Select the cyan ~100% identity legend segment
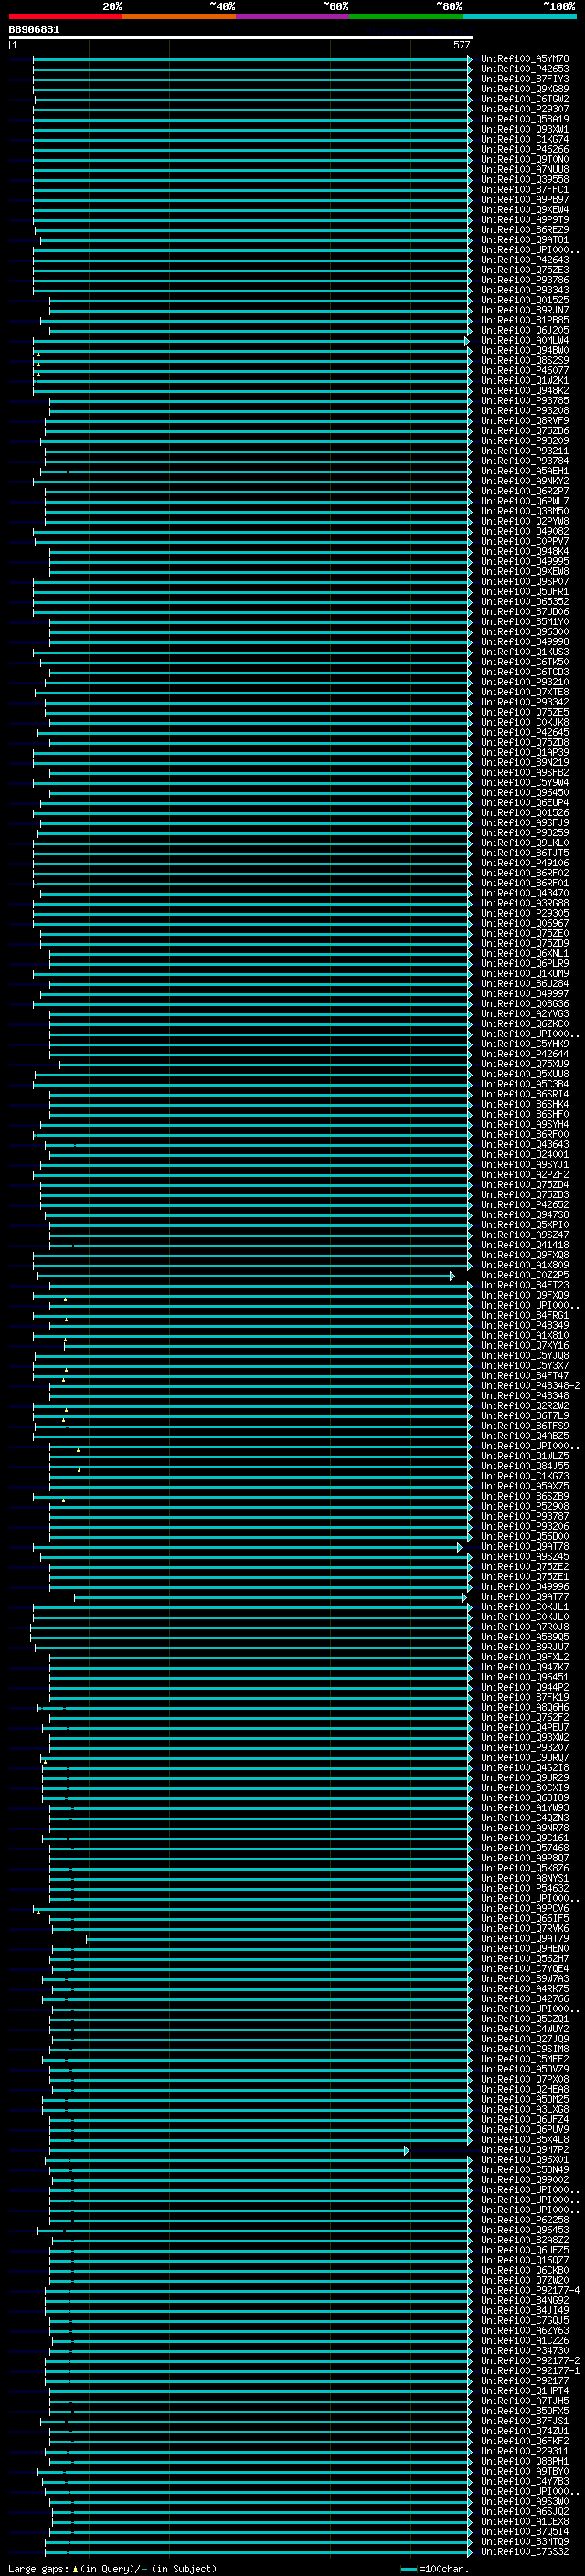The image size is (585, 2576). tap(520, 16)
